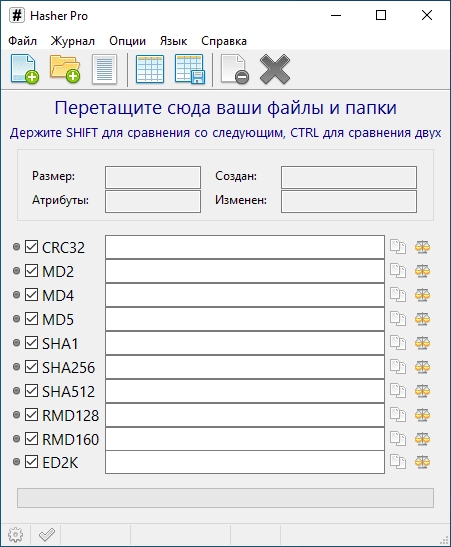Copy the ED2K hash value
This screenshot has height=547, width=451.
click(398, 462)
